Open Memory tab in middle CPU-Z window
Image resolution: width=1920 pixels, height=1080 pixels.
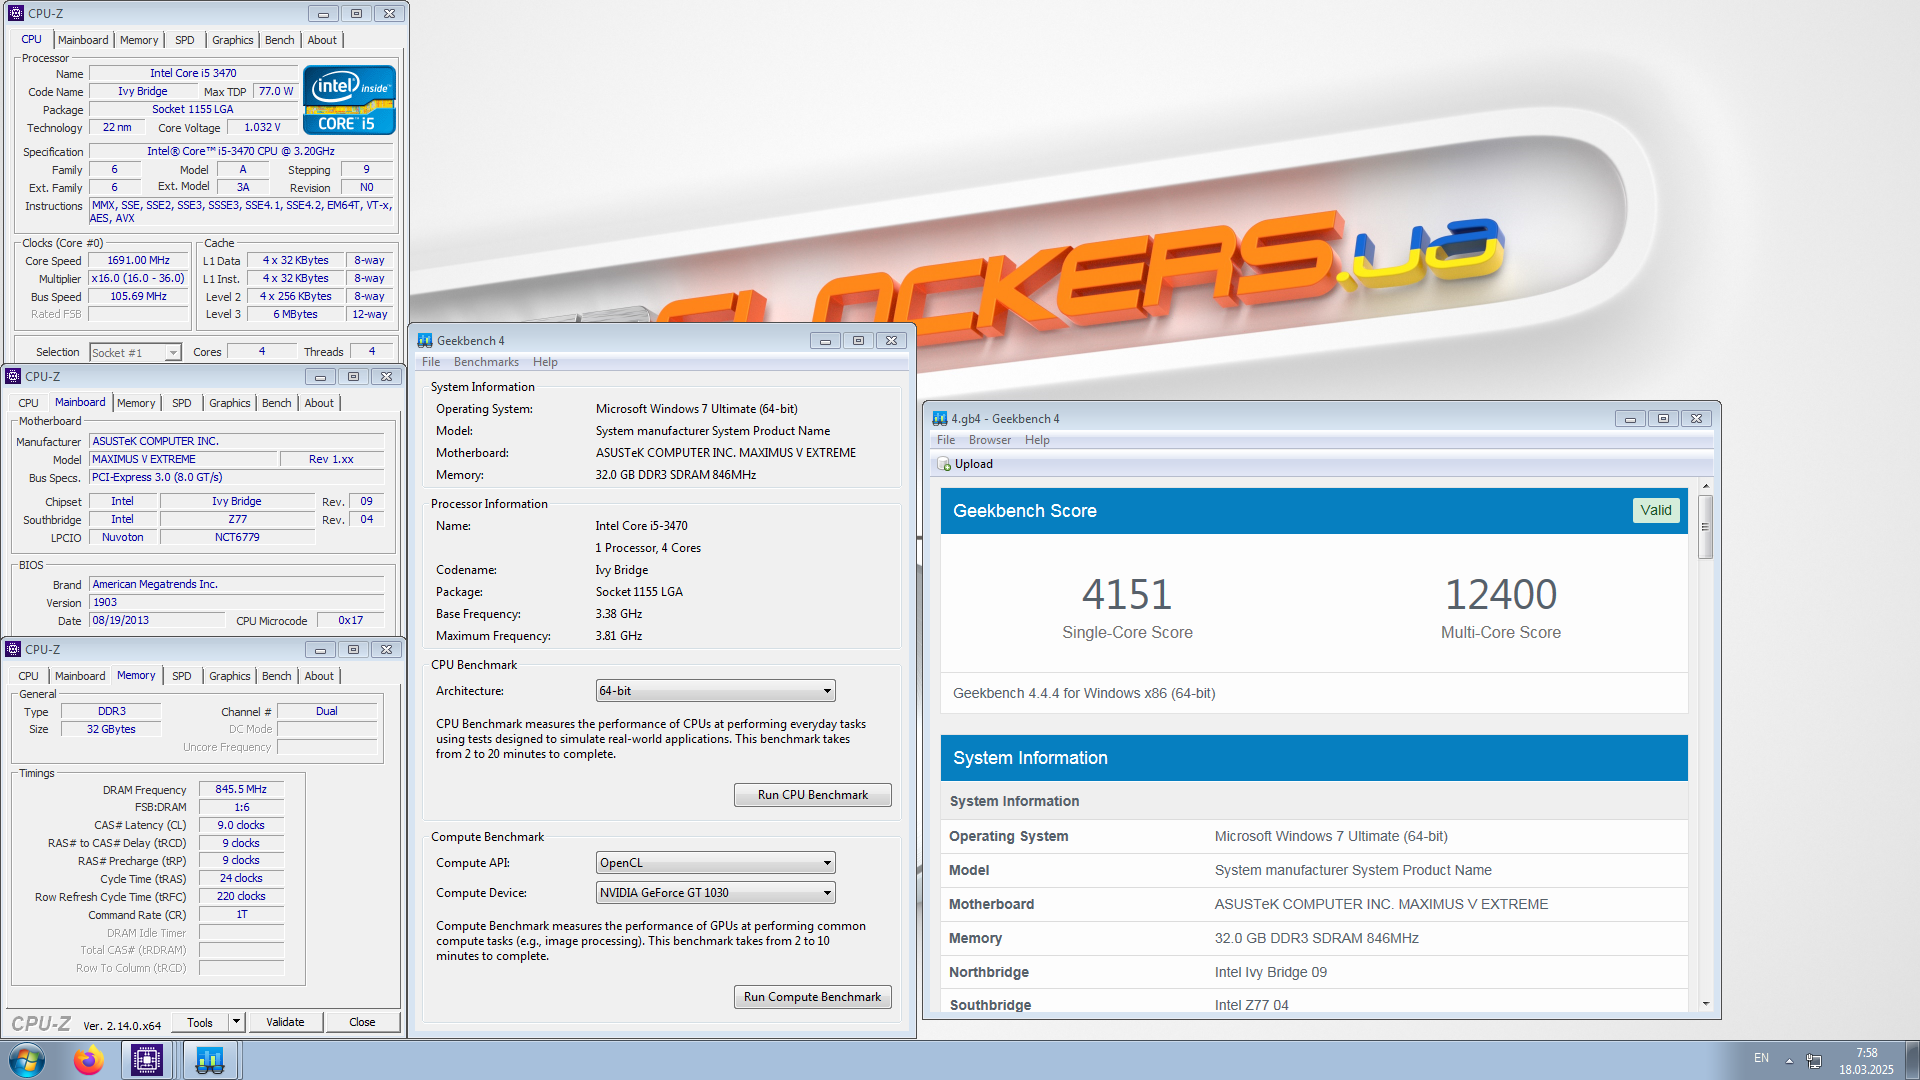coord(136,403)
